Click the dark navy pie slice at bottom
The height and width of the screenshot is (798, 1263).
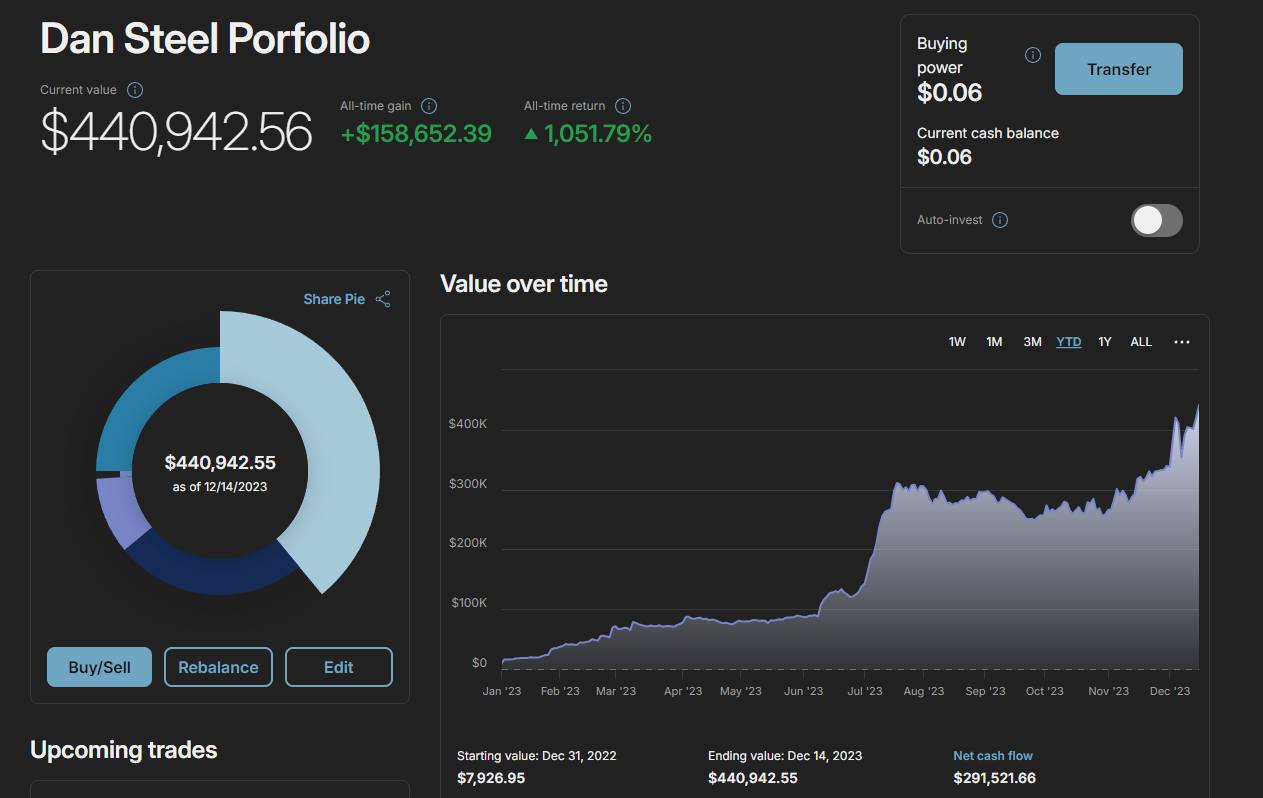[x=210, y=570]
